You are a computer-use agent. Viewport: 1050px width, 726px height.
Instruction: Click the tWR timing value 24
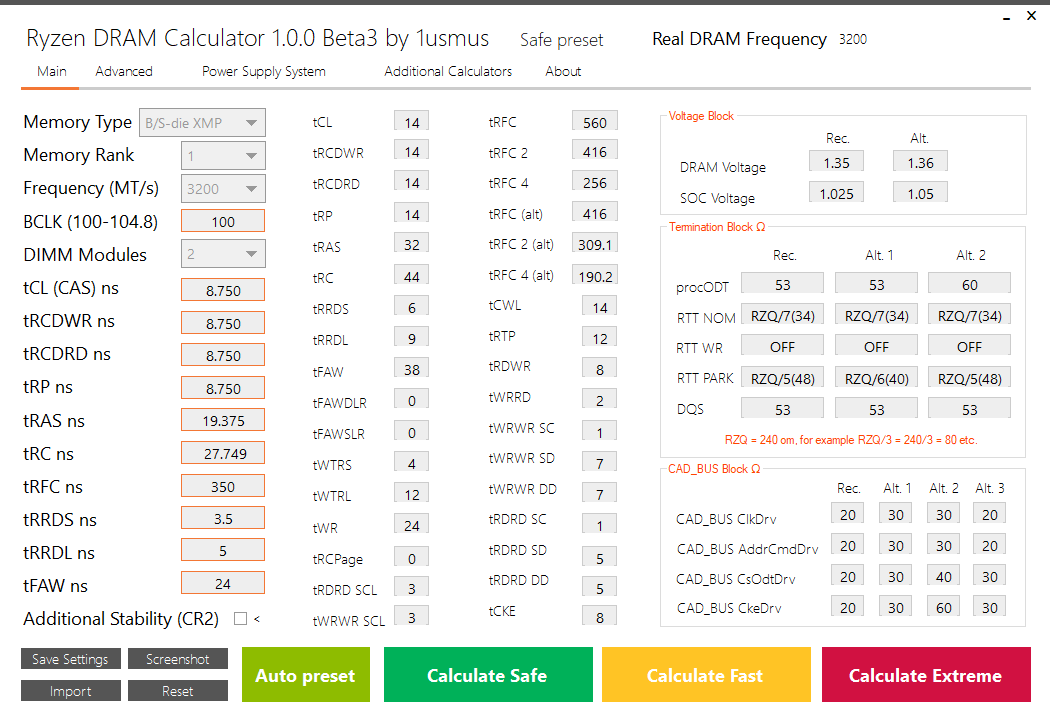411,525
